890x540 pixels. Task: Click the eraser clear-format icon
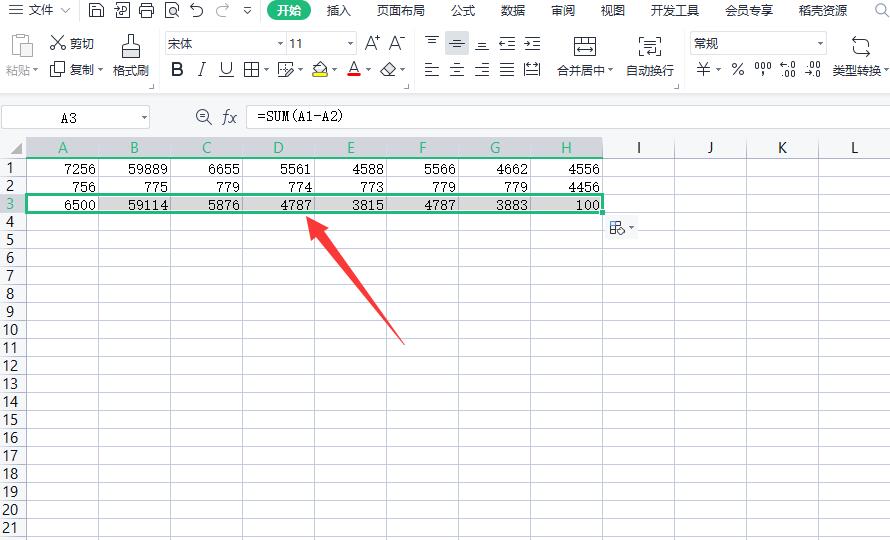pyautogui.click(x=388, y=69)
